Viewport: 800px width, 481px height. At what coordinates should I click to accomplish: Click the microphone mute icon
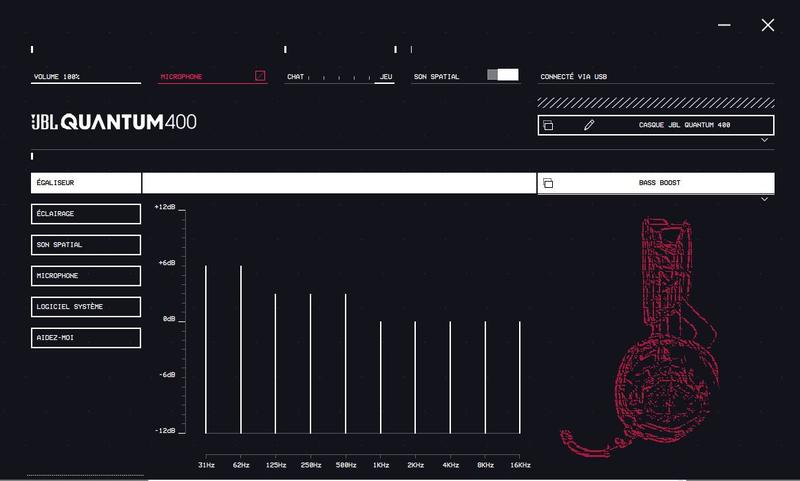point(260,76)
